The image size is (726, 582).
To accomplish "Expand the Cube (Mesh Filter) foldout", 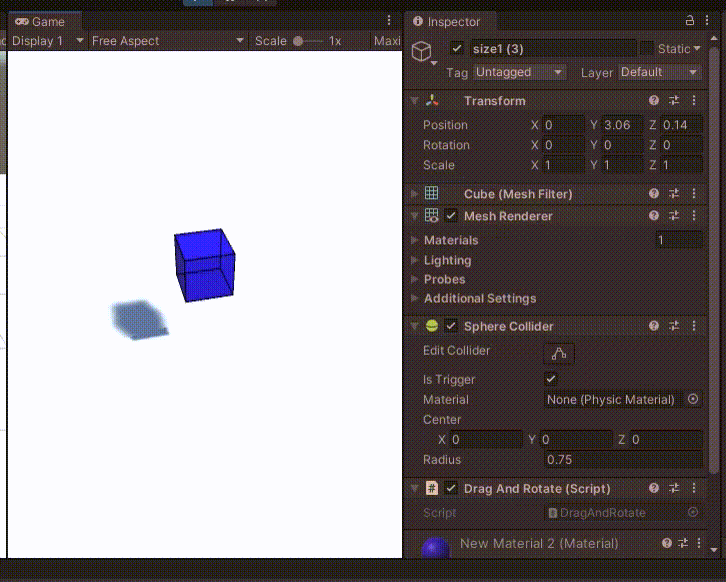I will [x=415, y=194].
